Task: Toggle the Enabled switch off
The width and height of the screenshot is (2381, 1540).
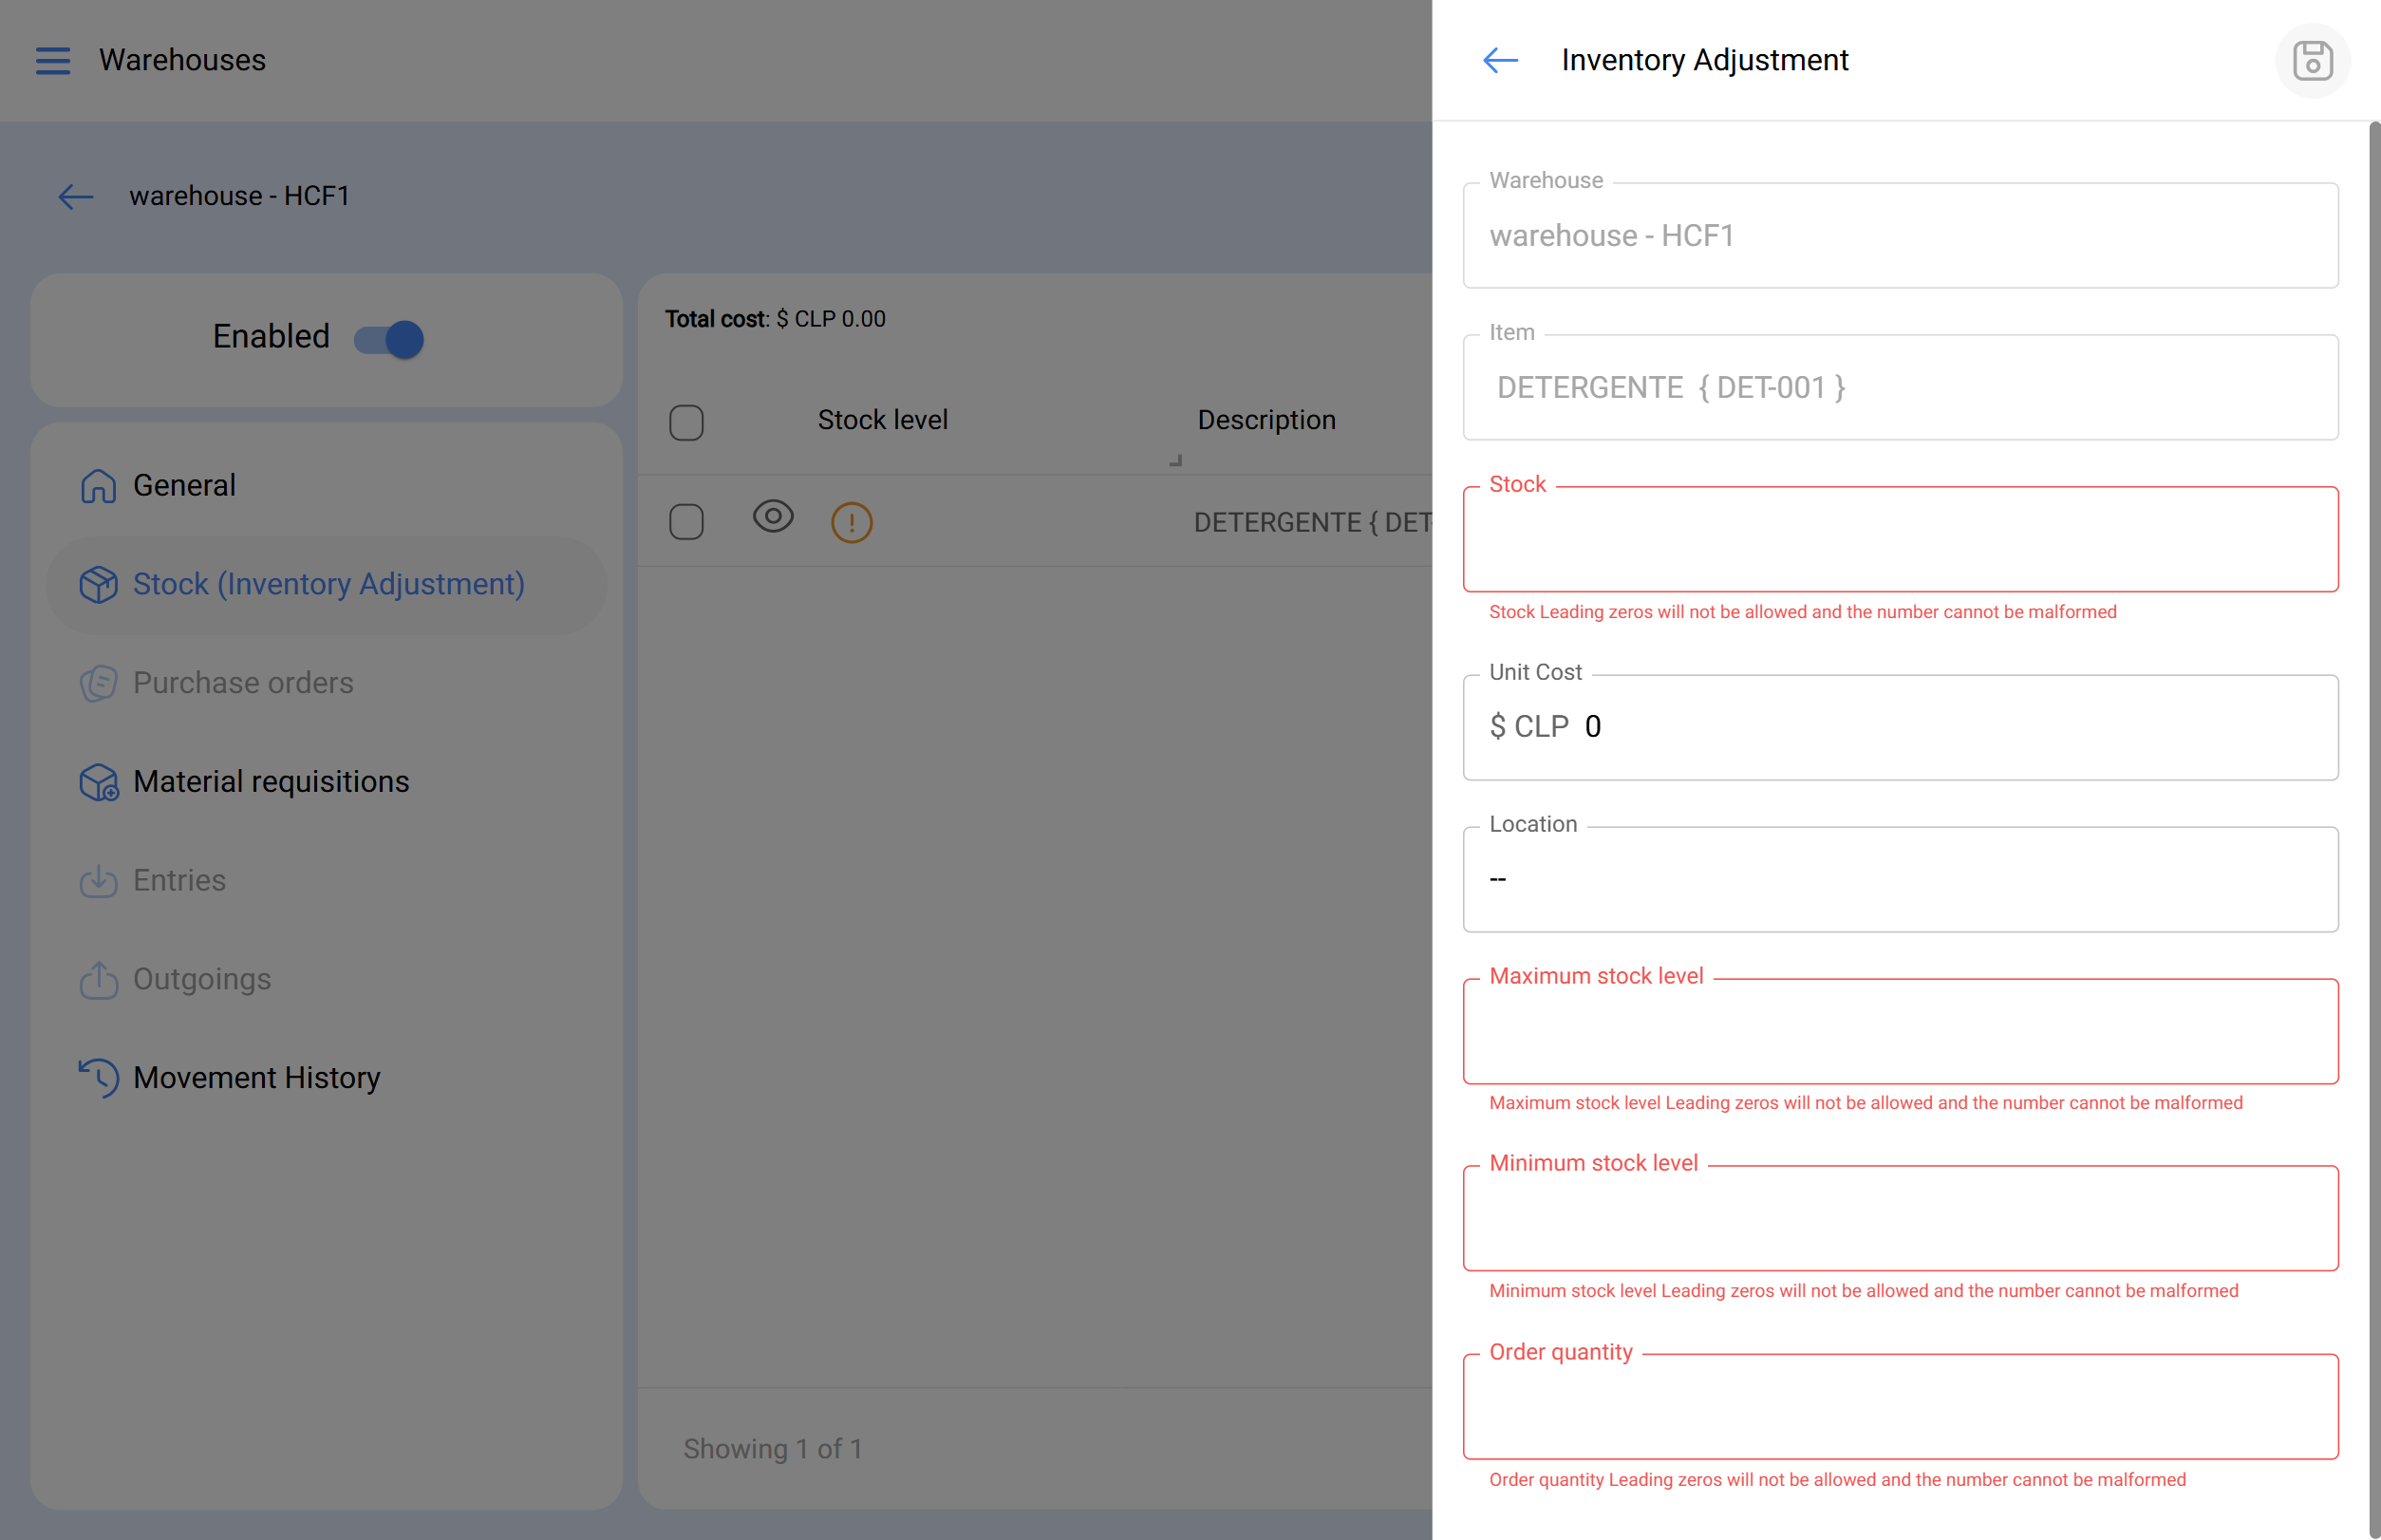Action: click(389, 339)
